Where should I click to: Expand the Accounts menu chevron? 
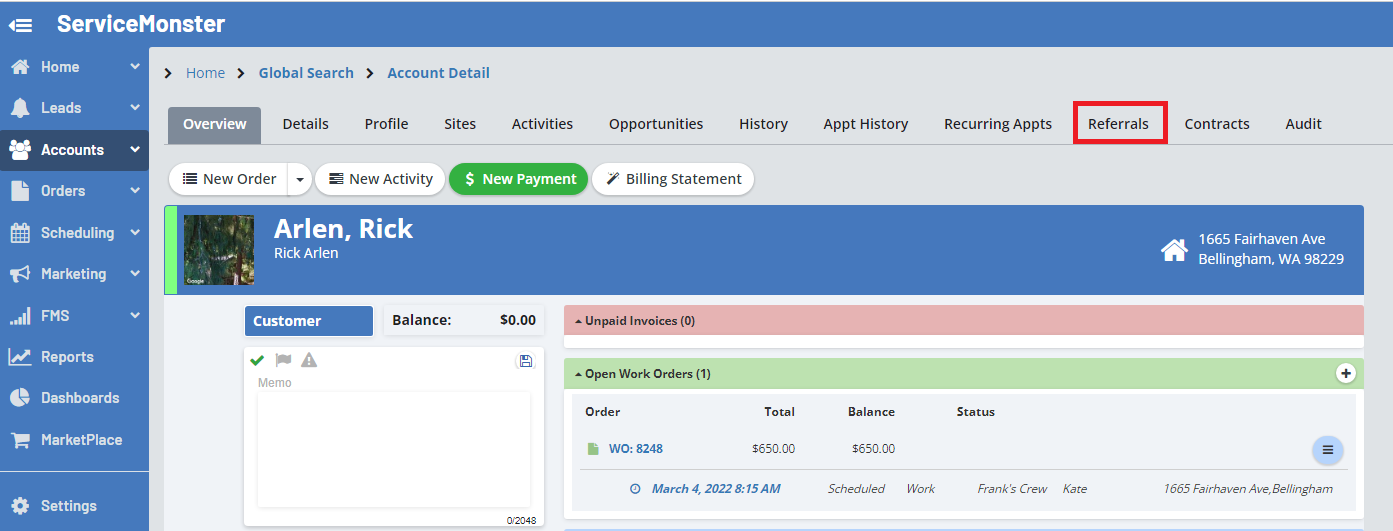[135, 150]
